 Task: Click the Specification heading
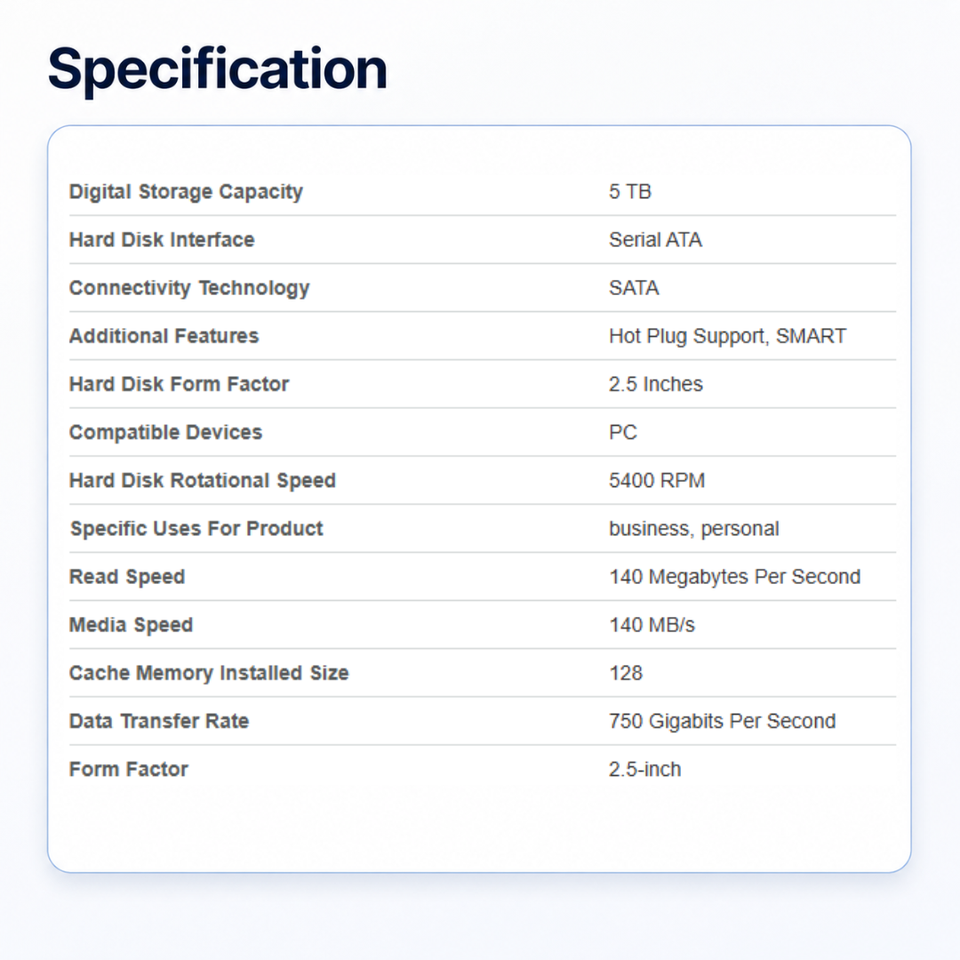coord(217,69)
